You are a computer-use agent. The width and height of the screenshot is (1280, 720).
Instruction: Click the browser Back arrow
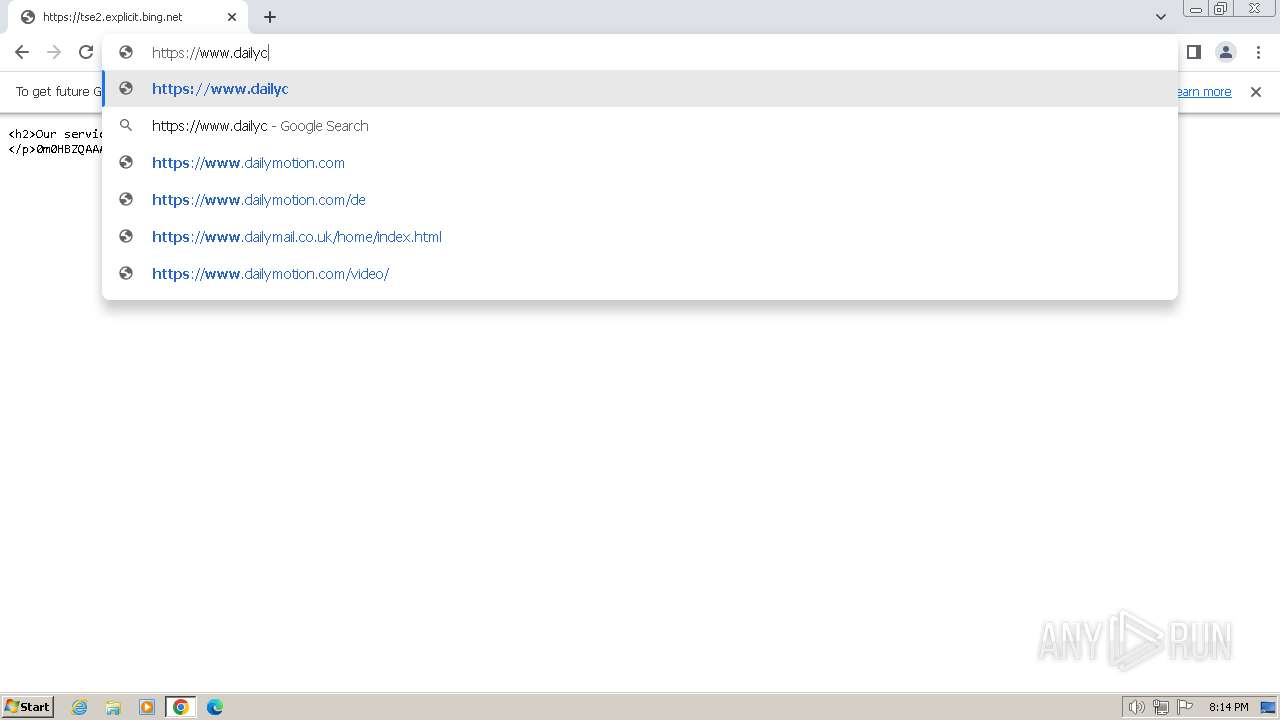tap(22, 52)
